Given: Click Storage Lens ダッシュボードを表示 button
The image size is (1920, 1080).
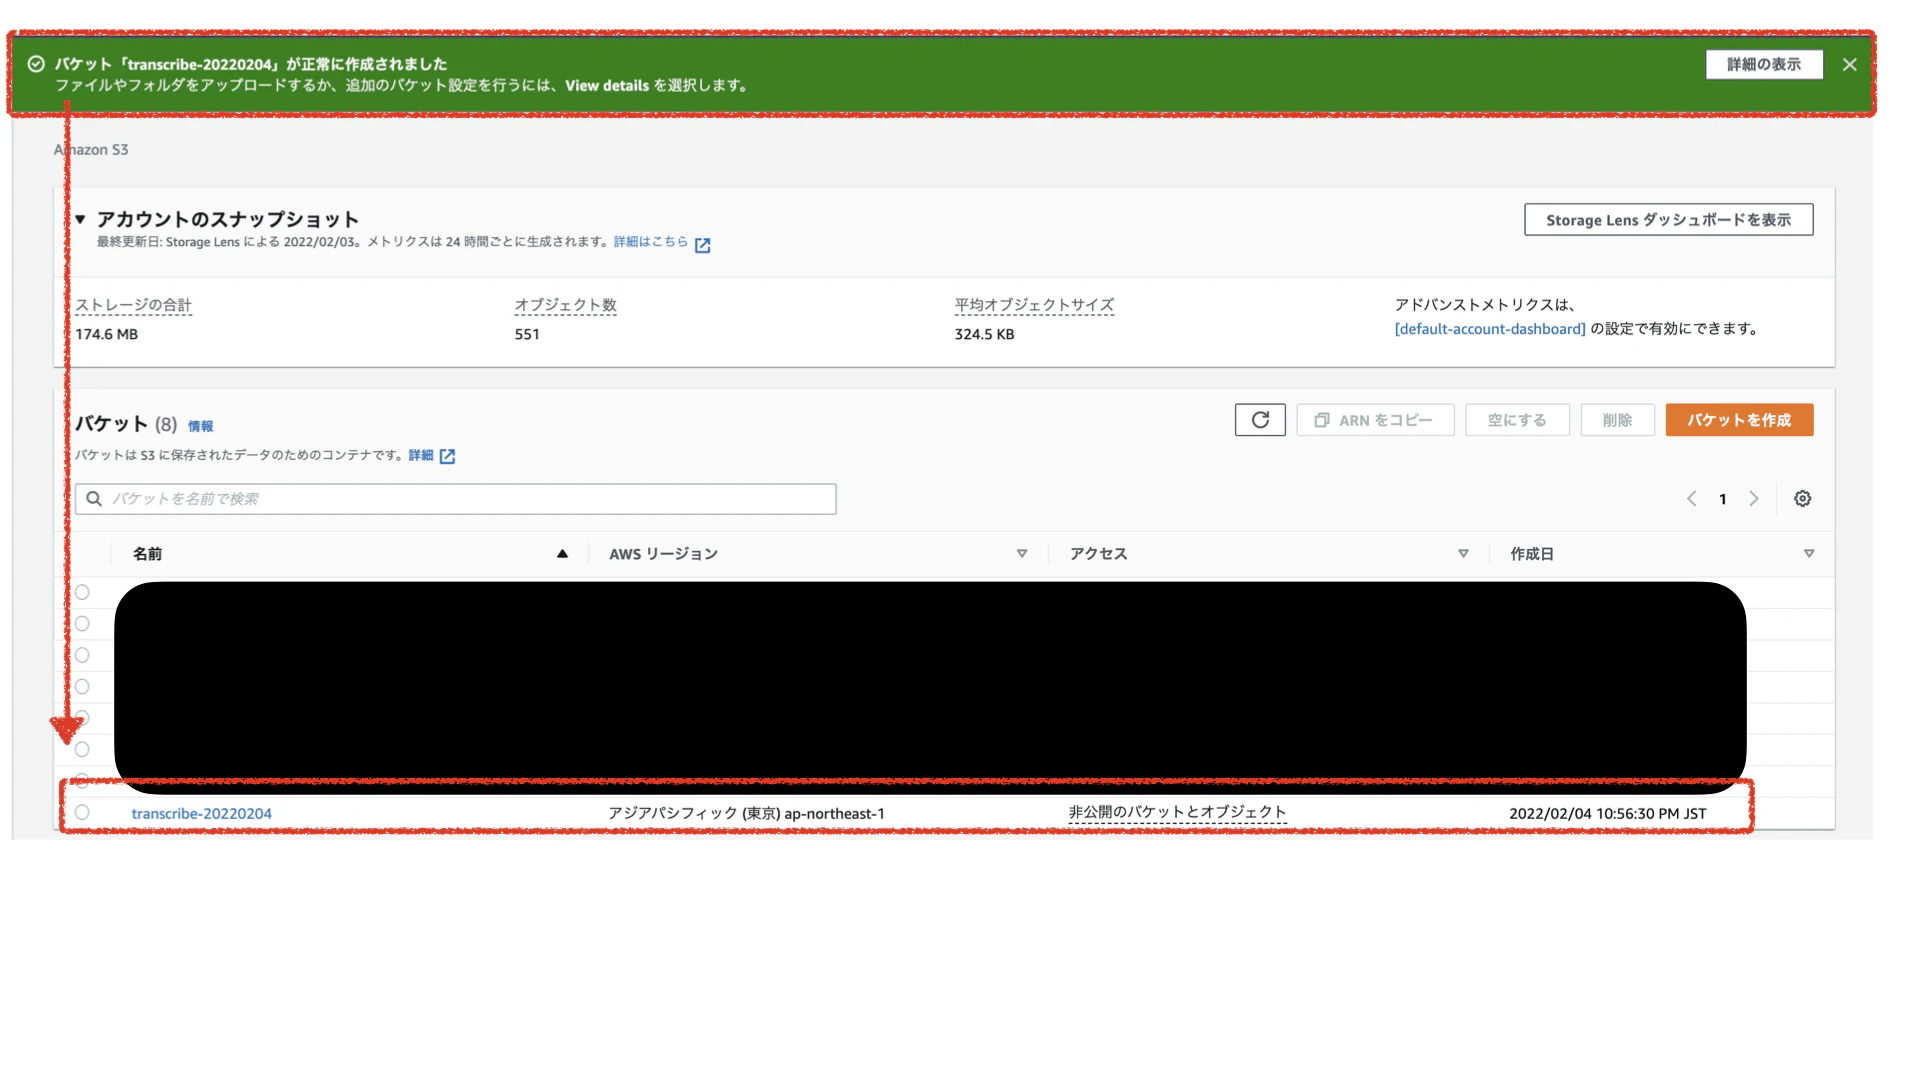Looking at the screenshot, I should [x=1667, y=220].
